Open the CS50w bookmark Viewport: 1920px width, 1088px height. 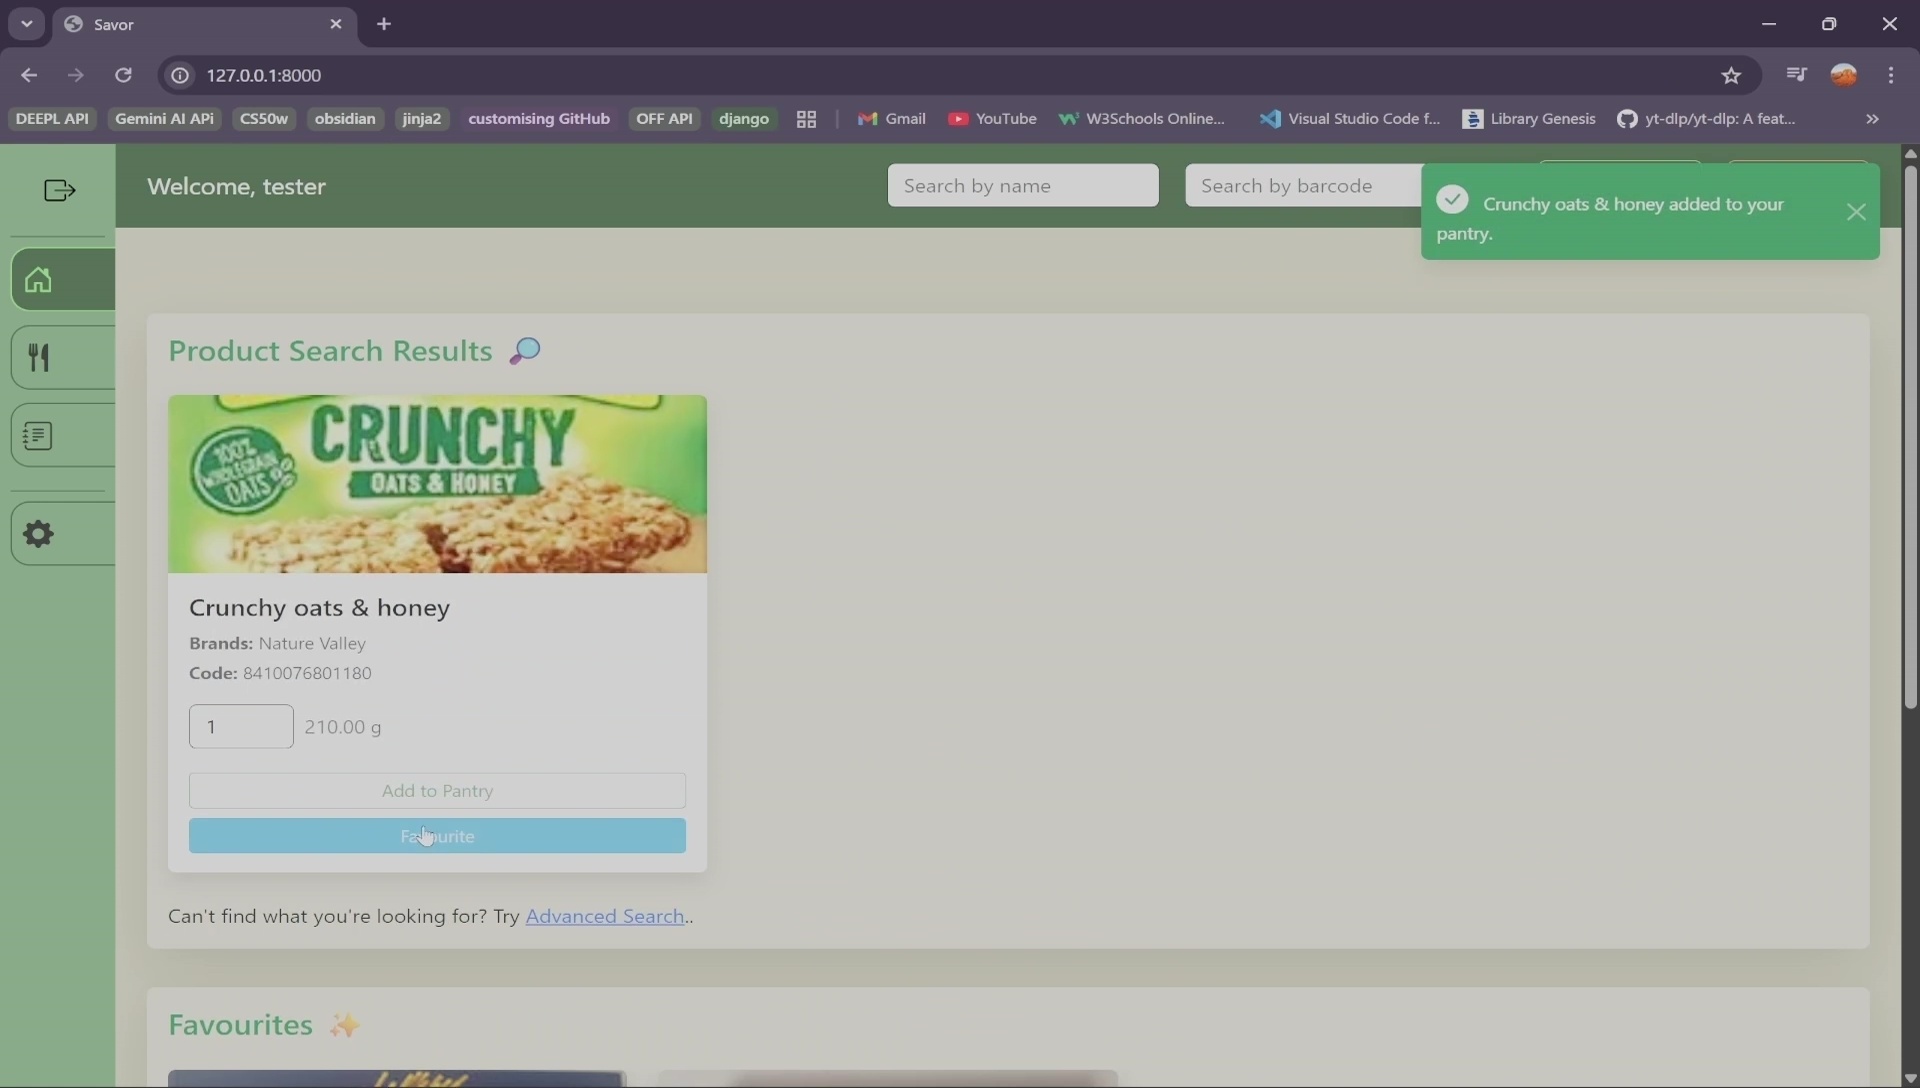coord(264,118)
